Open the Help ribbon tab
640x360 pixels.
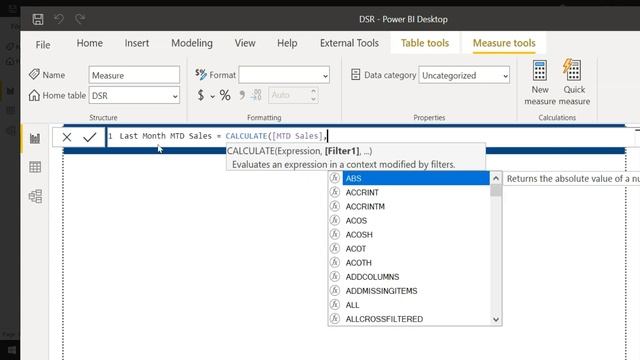[x=287, y=43]
